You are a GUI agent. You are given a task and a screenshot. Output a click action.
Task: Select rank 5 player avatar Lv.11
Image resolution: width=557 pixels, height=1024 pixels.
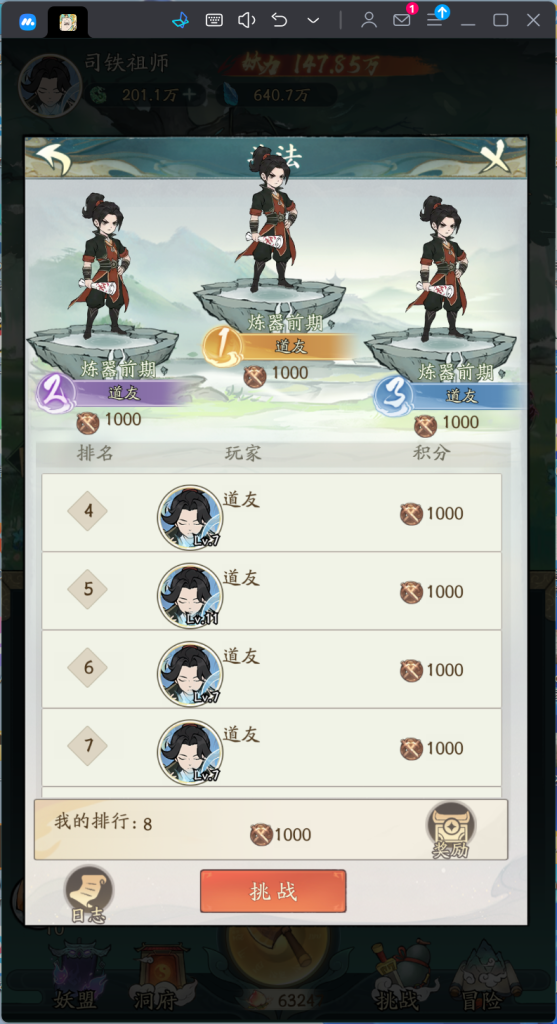point(190,596)
